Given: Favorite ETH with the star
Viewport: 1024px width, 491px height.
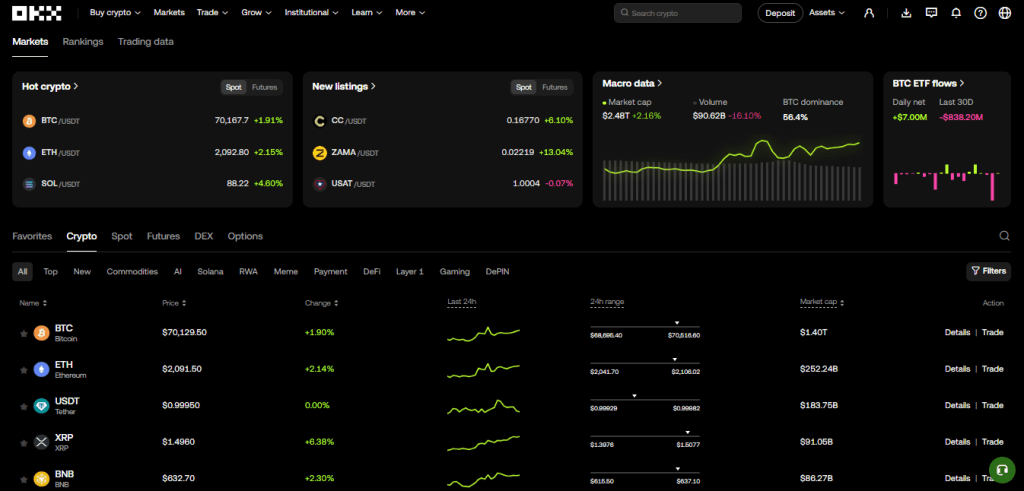Looking at the screenshot, I should [x=24, y=370].
